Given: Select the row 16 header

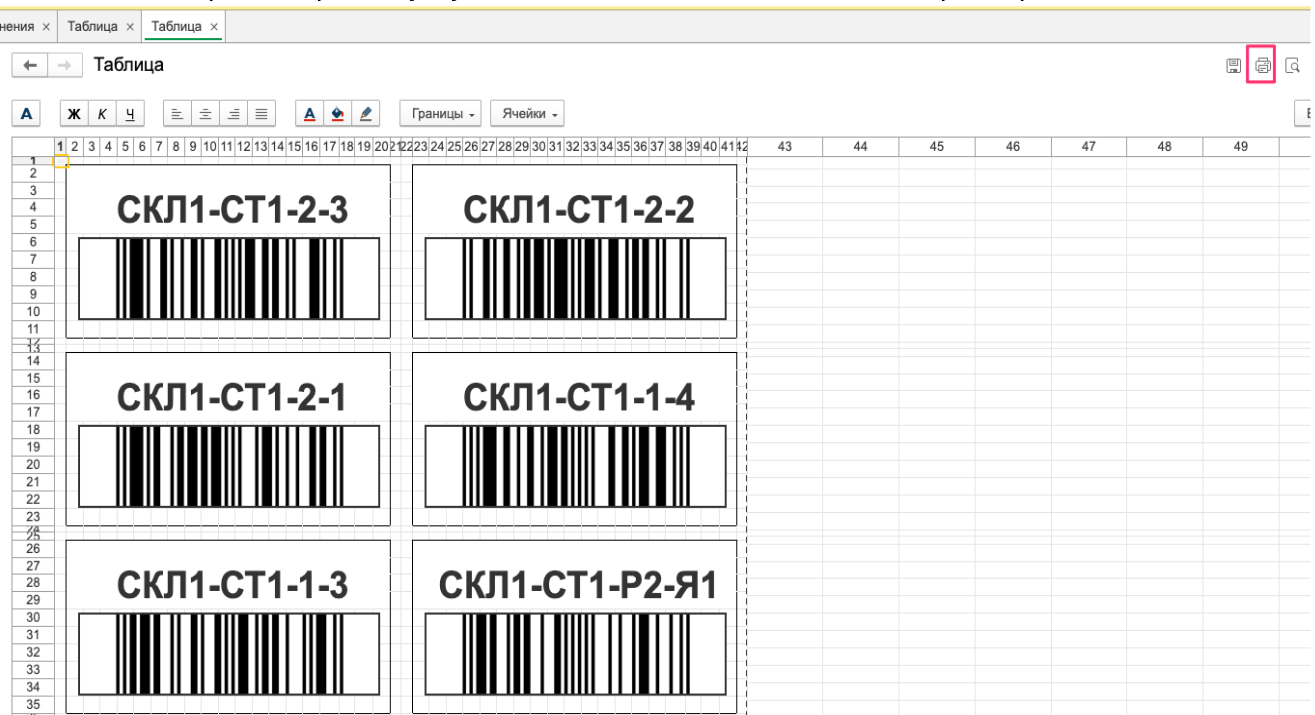Looking at the screenshot, I should [x=33, y=395].
